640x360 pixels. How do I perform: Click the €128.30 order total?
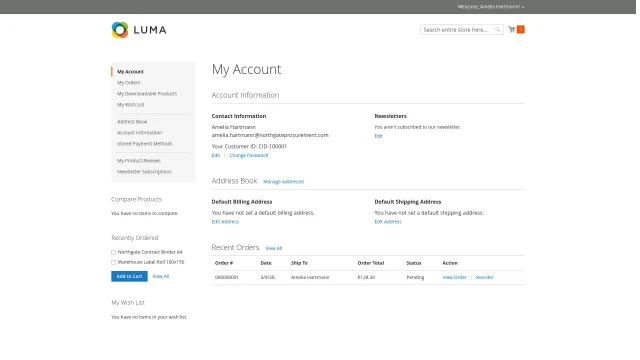(366, 277)
